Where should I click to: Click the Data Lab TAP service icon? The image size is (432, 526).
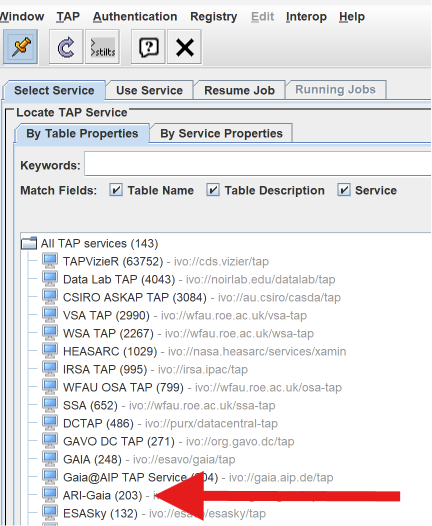50,279
